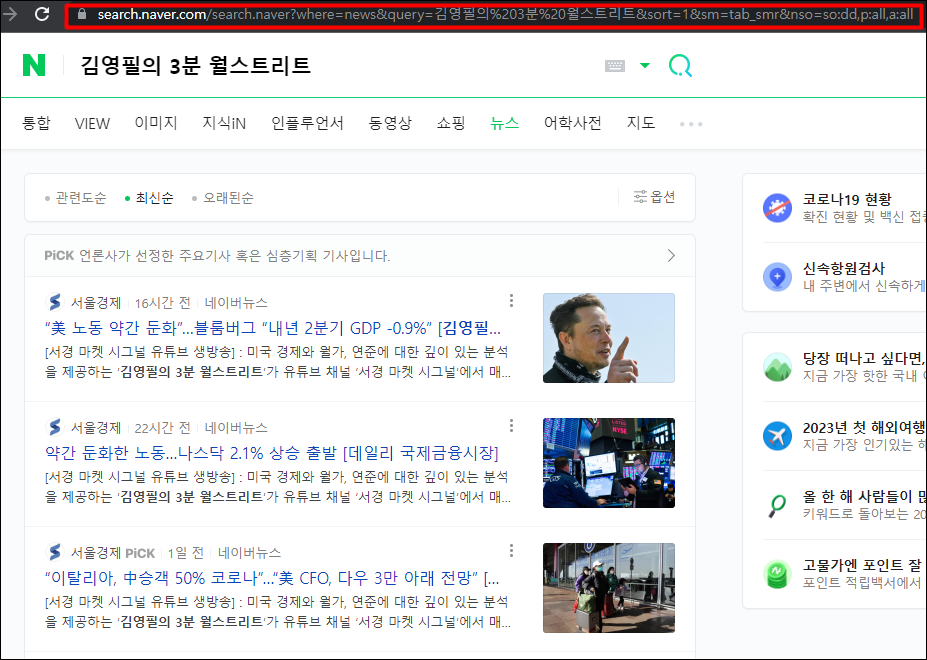
Task: Open article about 블룸버그 내년 2분기 GDP
Action: 273,328
